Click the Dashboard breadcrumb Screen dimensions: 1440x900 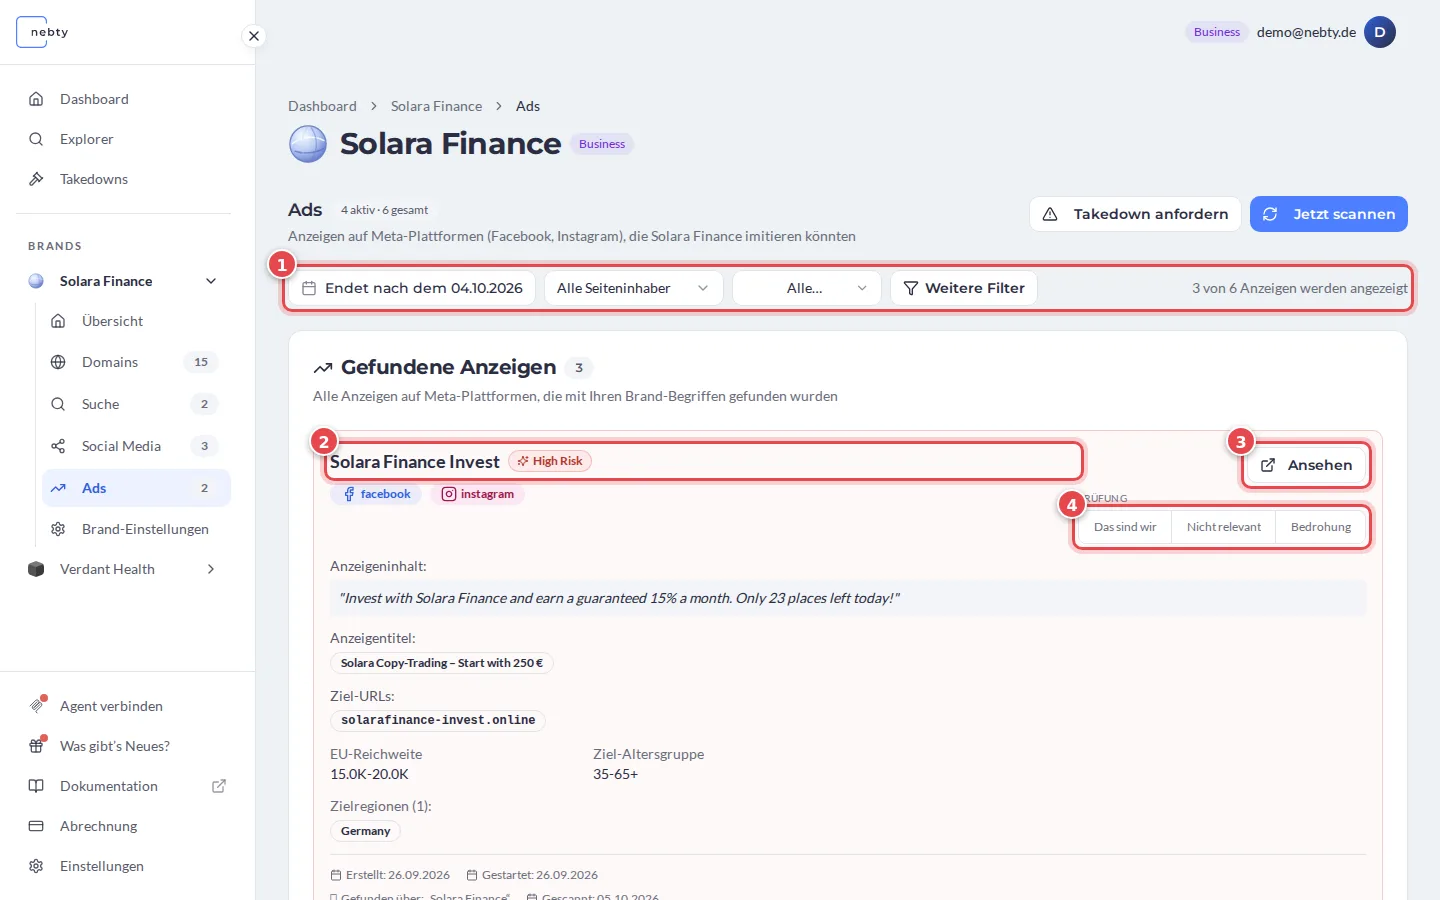322,106
